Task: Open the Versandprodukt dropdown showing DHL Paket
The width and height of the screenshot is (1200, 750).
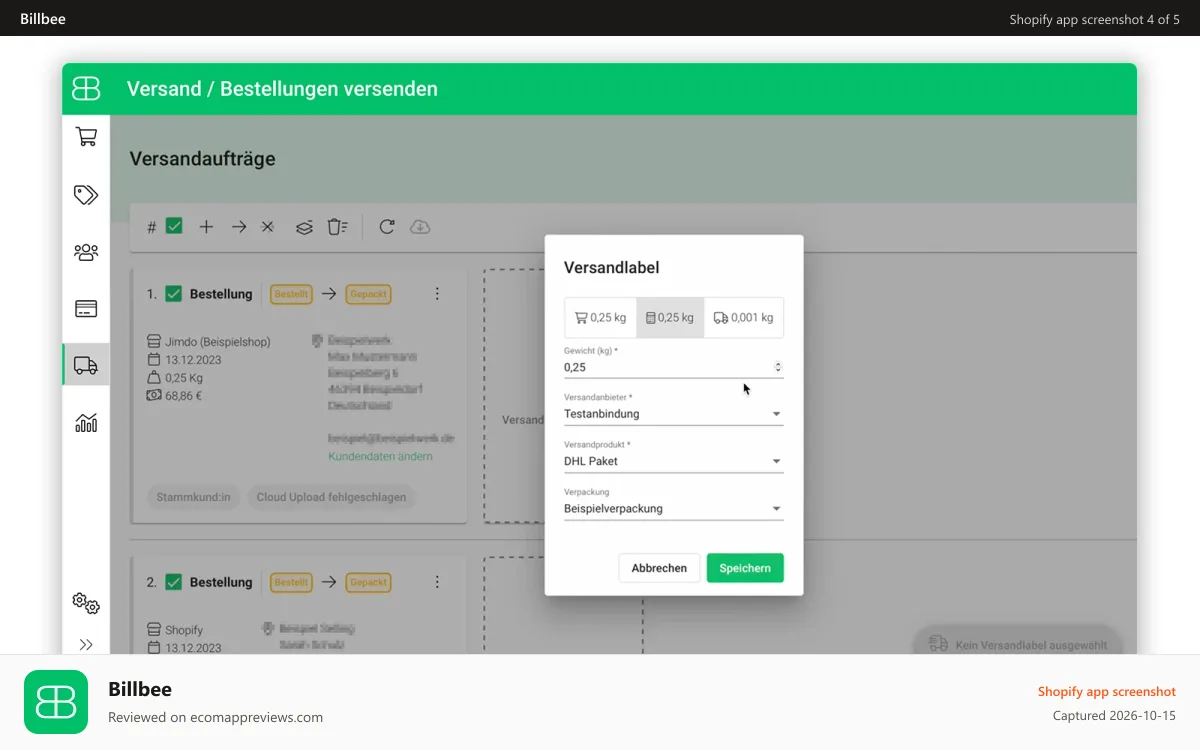Action: click(x=673, y=461)
